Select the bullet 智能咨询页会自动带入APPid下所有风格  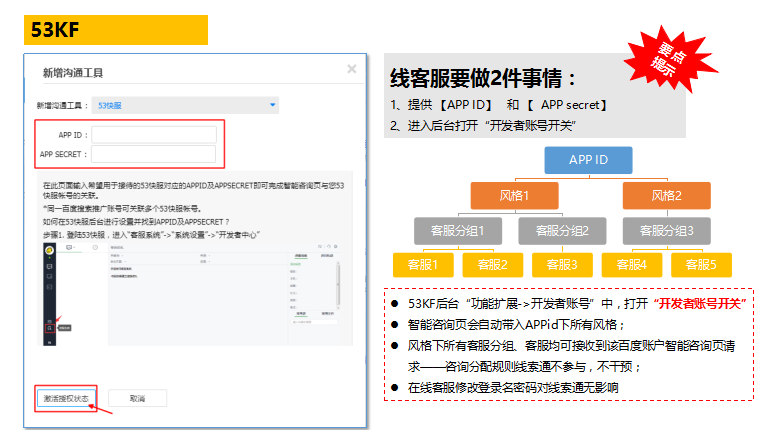pyautogui.click(x=516, y=325)
